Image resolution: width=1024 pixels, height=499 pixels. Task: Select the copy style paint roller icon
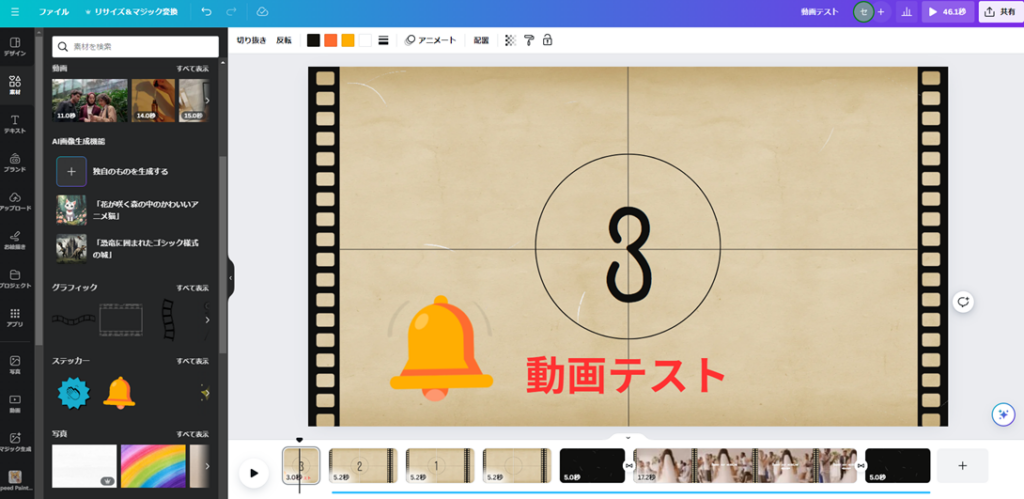coord(529,40)
